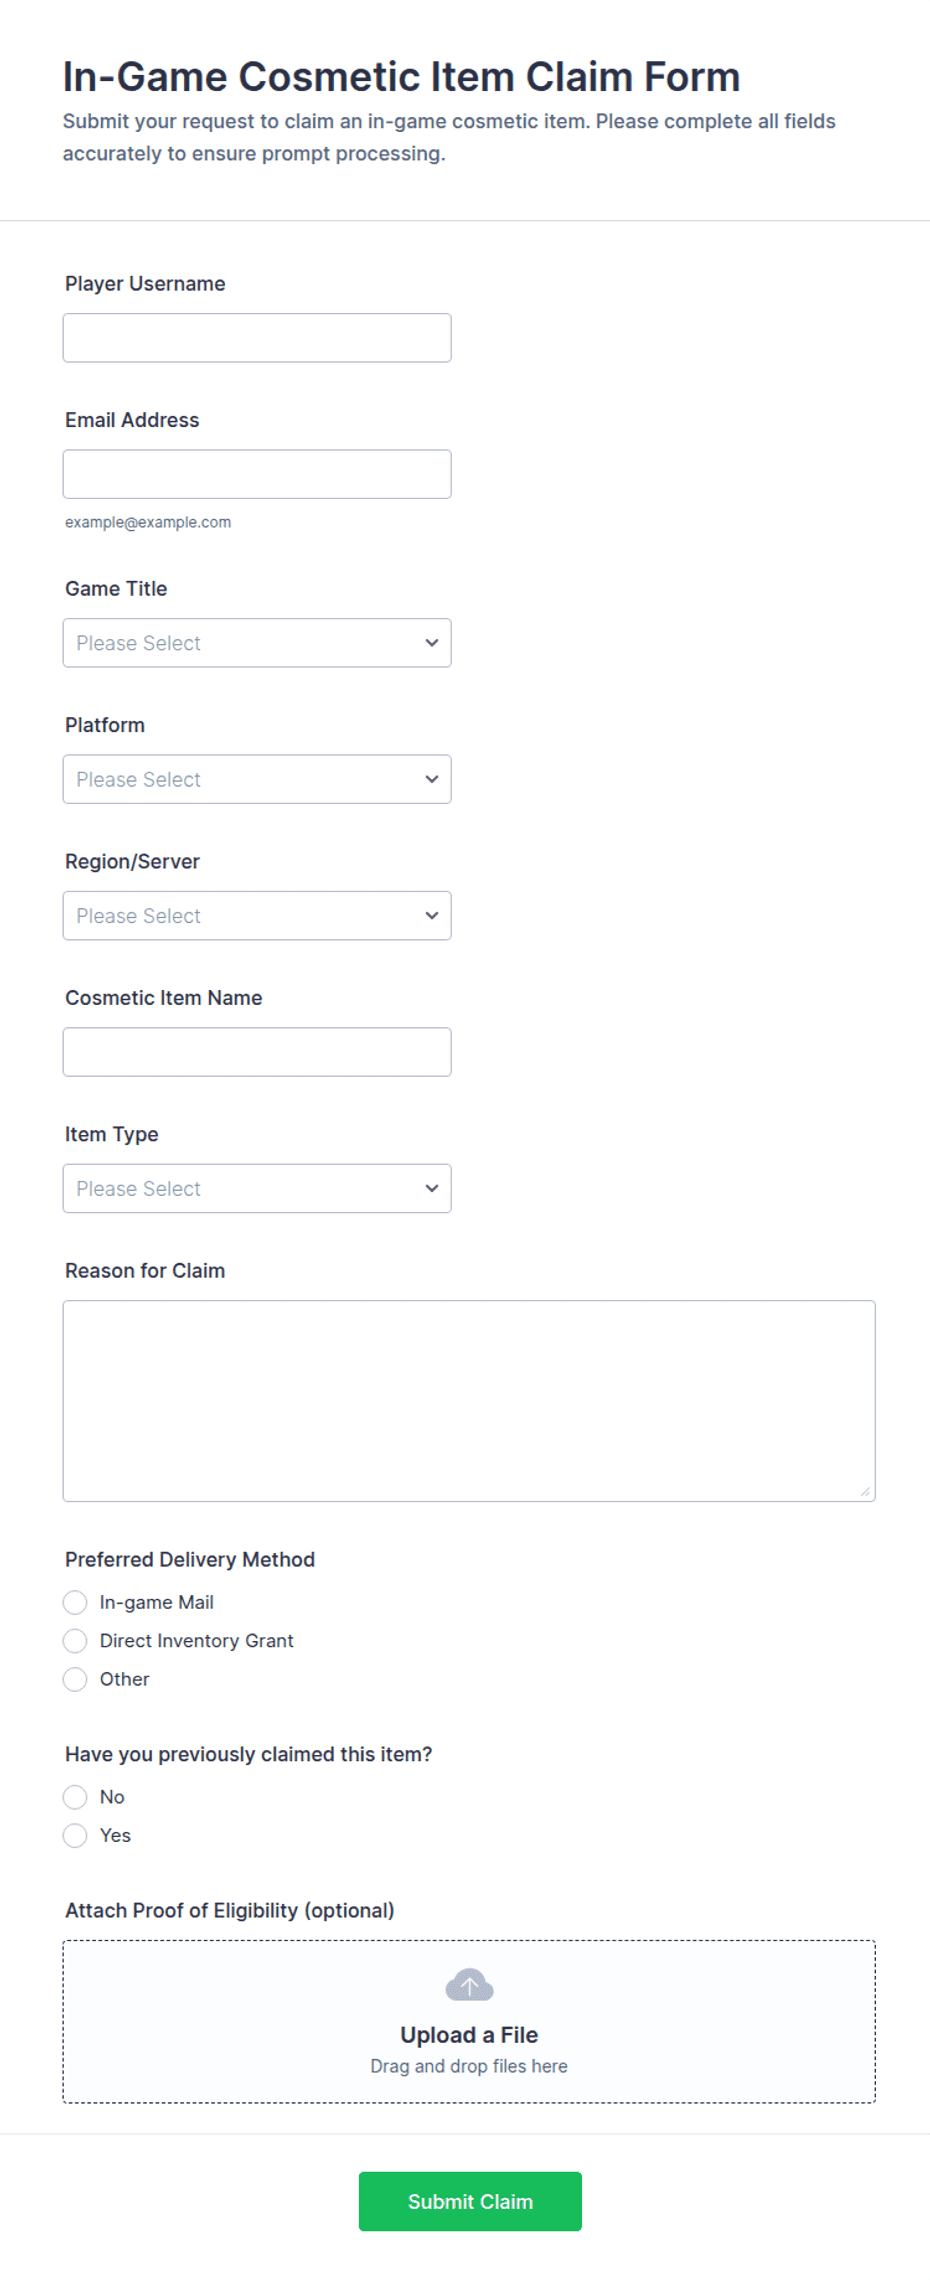Click inside the Reason for Claim textarea
This screenshot has width=930, height=2280.
[469, 1401]
